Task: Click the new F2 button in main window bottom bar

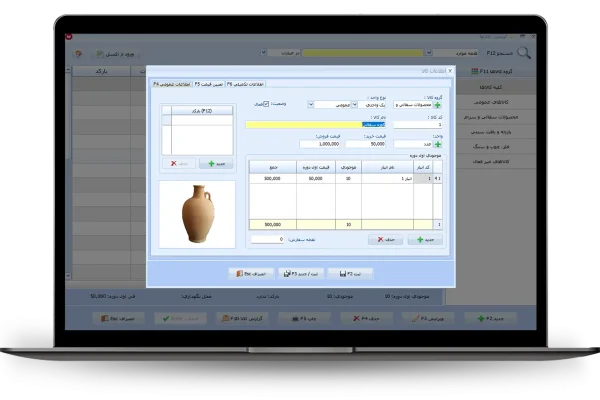Action: pyautogui.click(x=491, y=318)
